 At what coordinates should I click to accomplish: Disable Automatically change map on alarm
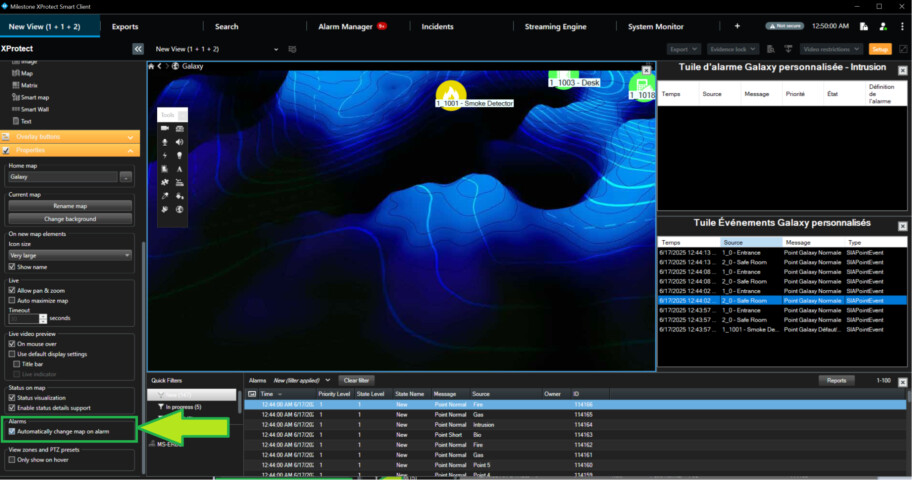(x=12, y=431)
